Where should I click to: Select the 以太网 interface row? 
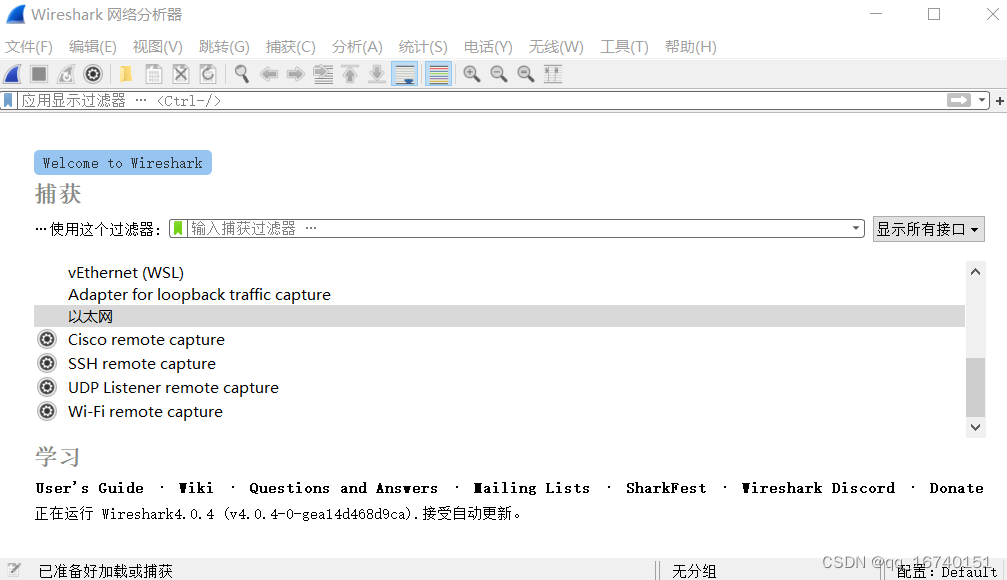point(500,316)
